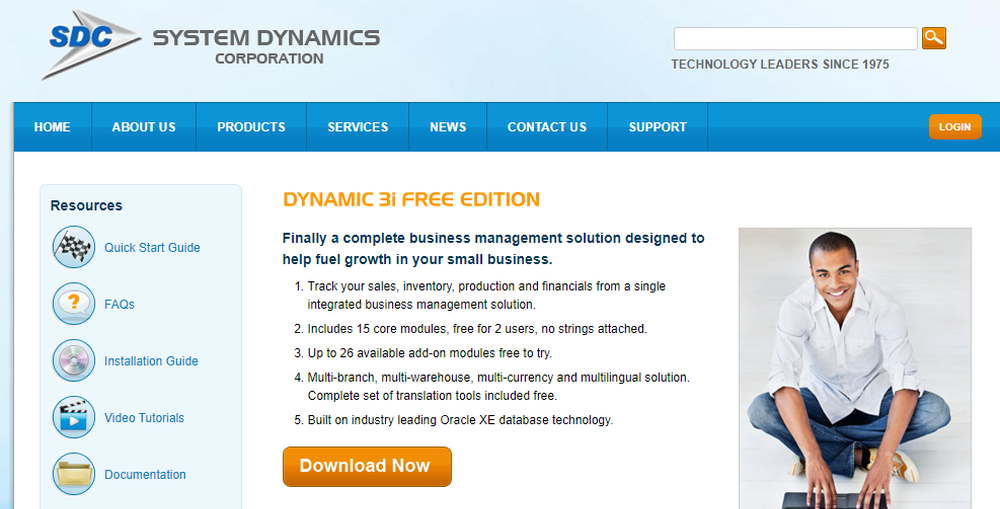Click the 'Up to 26 available add-on modules' item
1000x509 pixels.
[430, 353]
